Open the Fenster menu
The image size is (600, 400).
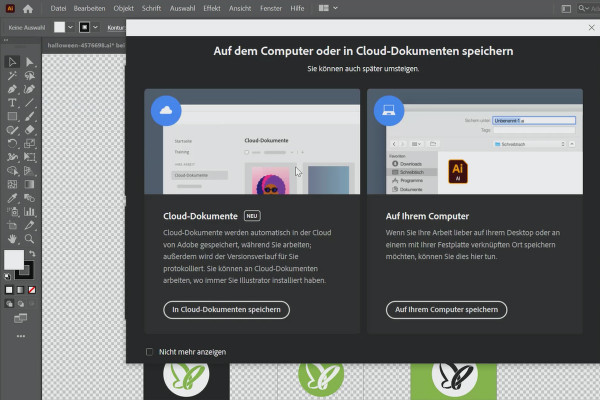click(271, 8)
